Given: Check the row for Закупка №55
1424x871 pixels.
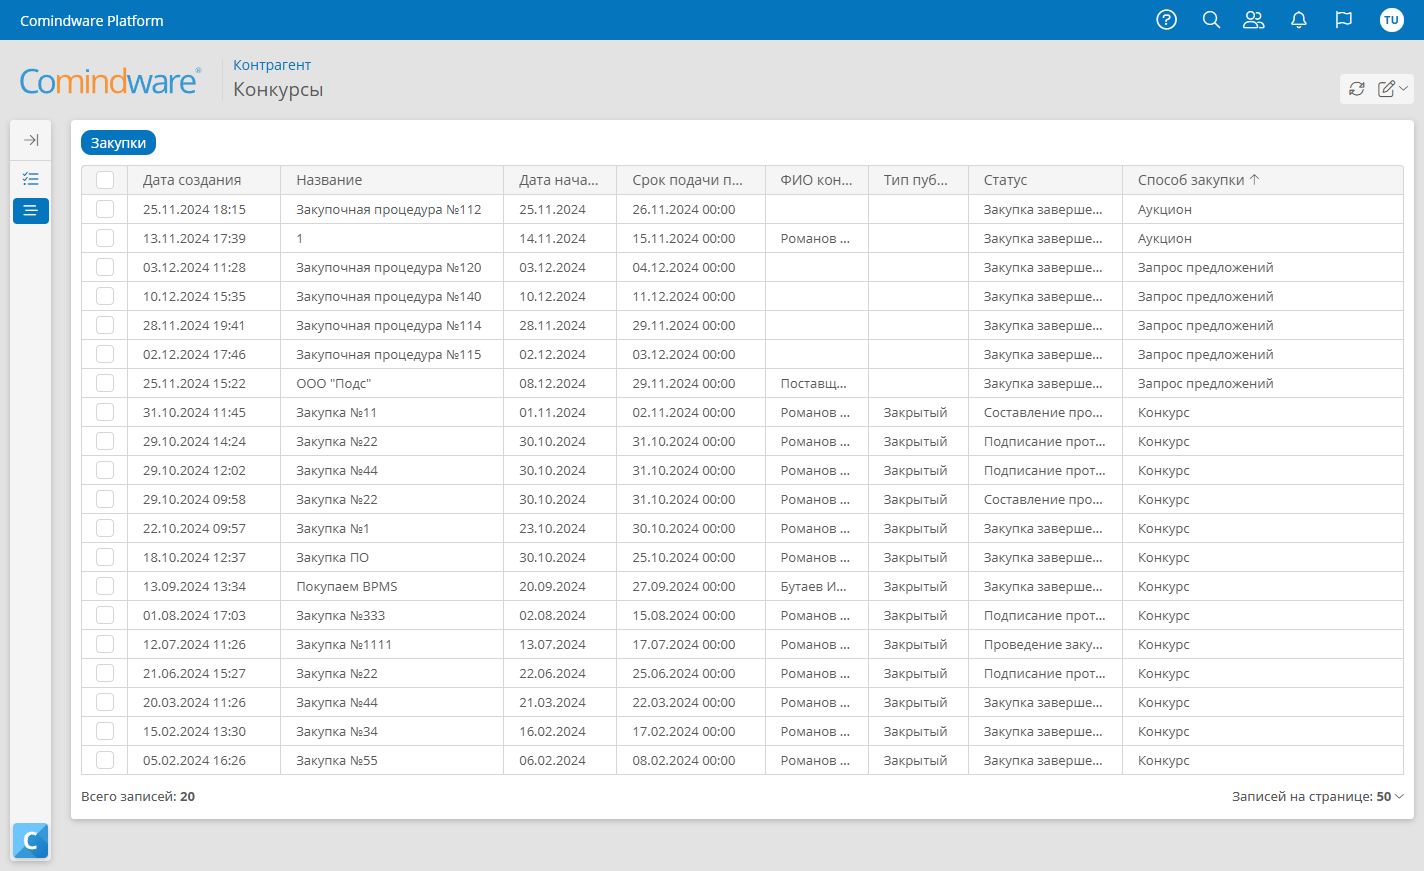Looking at the screenshot, I should [105, 760].
